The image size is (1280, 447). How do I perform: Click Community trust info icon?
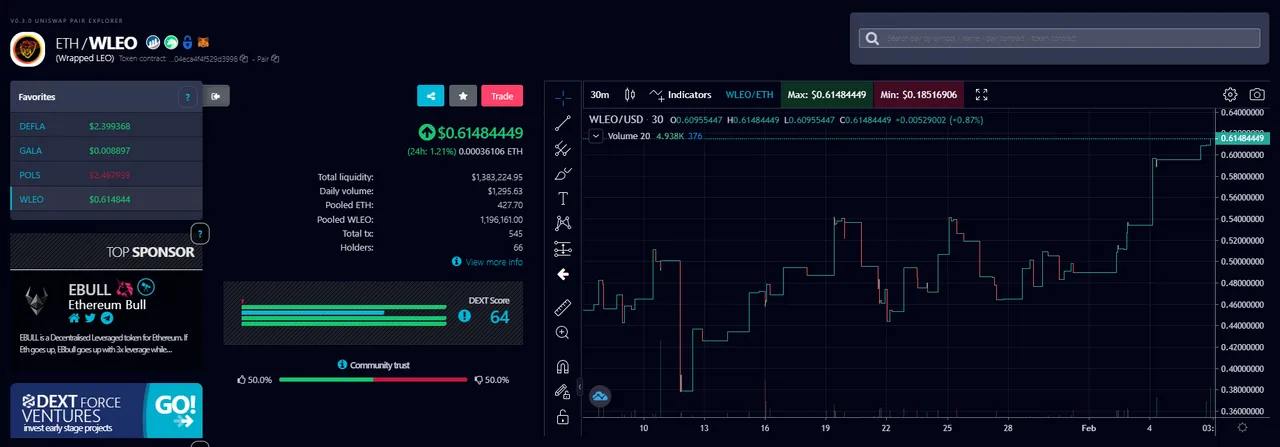[342, 365]
